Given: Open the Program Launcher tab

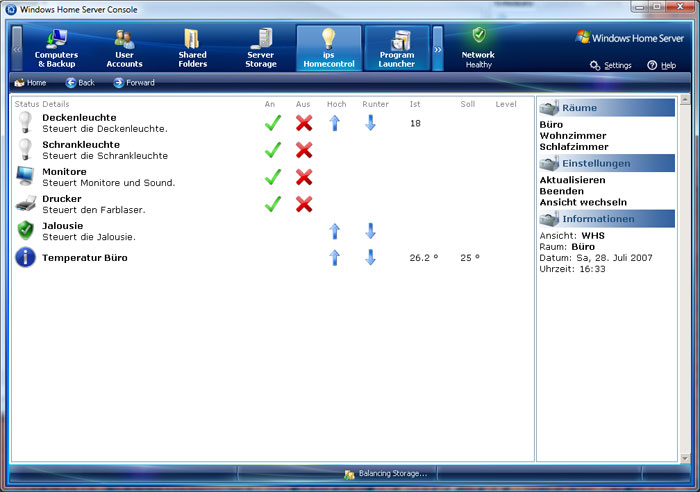Looking at the screenshot, I should point(397,48).
